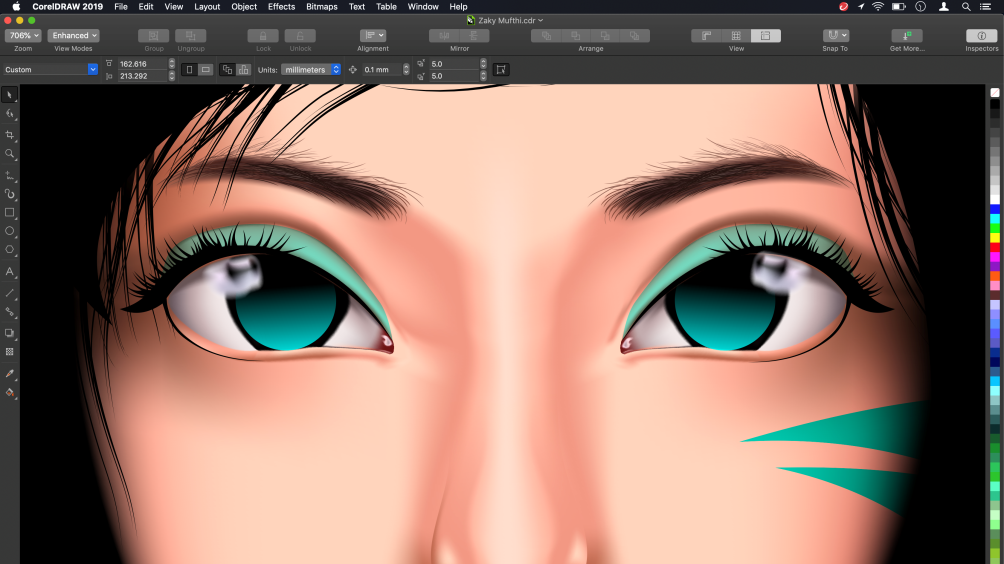The image size is (1004, 564).
Task: Pick the Ellipse tool
Action: 10,231
